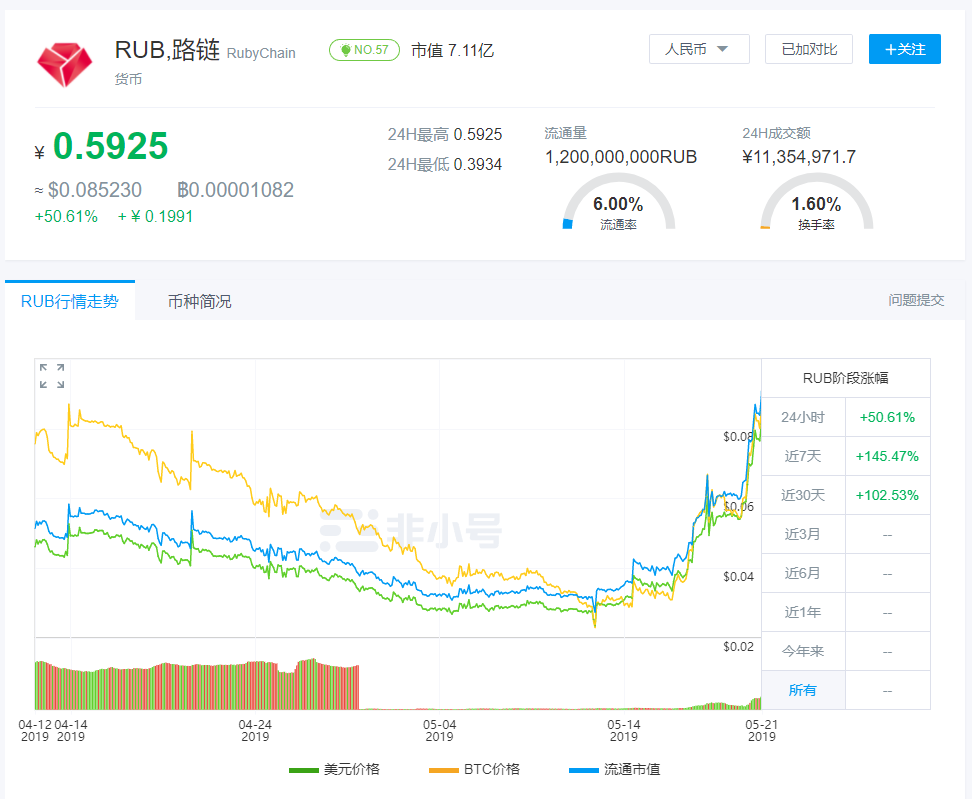Click the 1.60% 换手率 gauge

(x=816, y=203)
